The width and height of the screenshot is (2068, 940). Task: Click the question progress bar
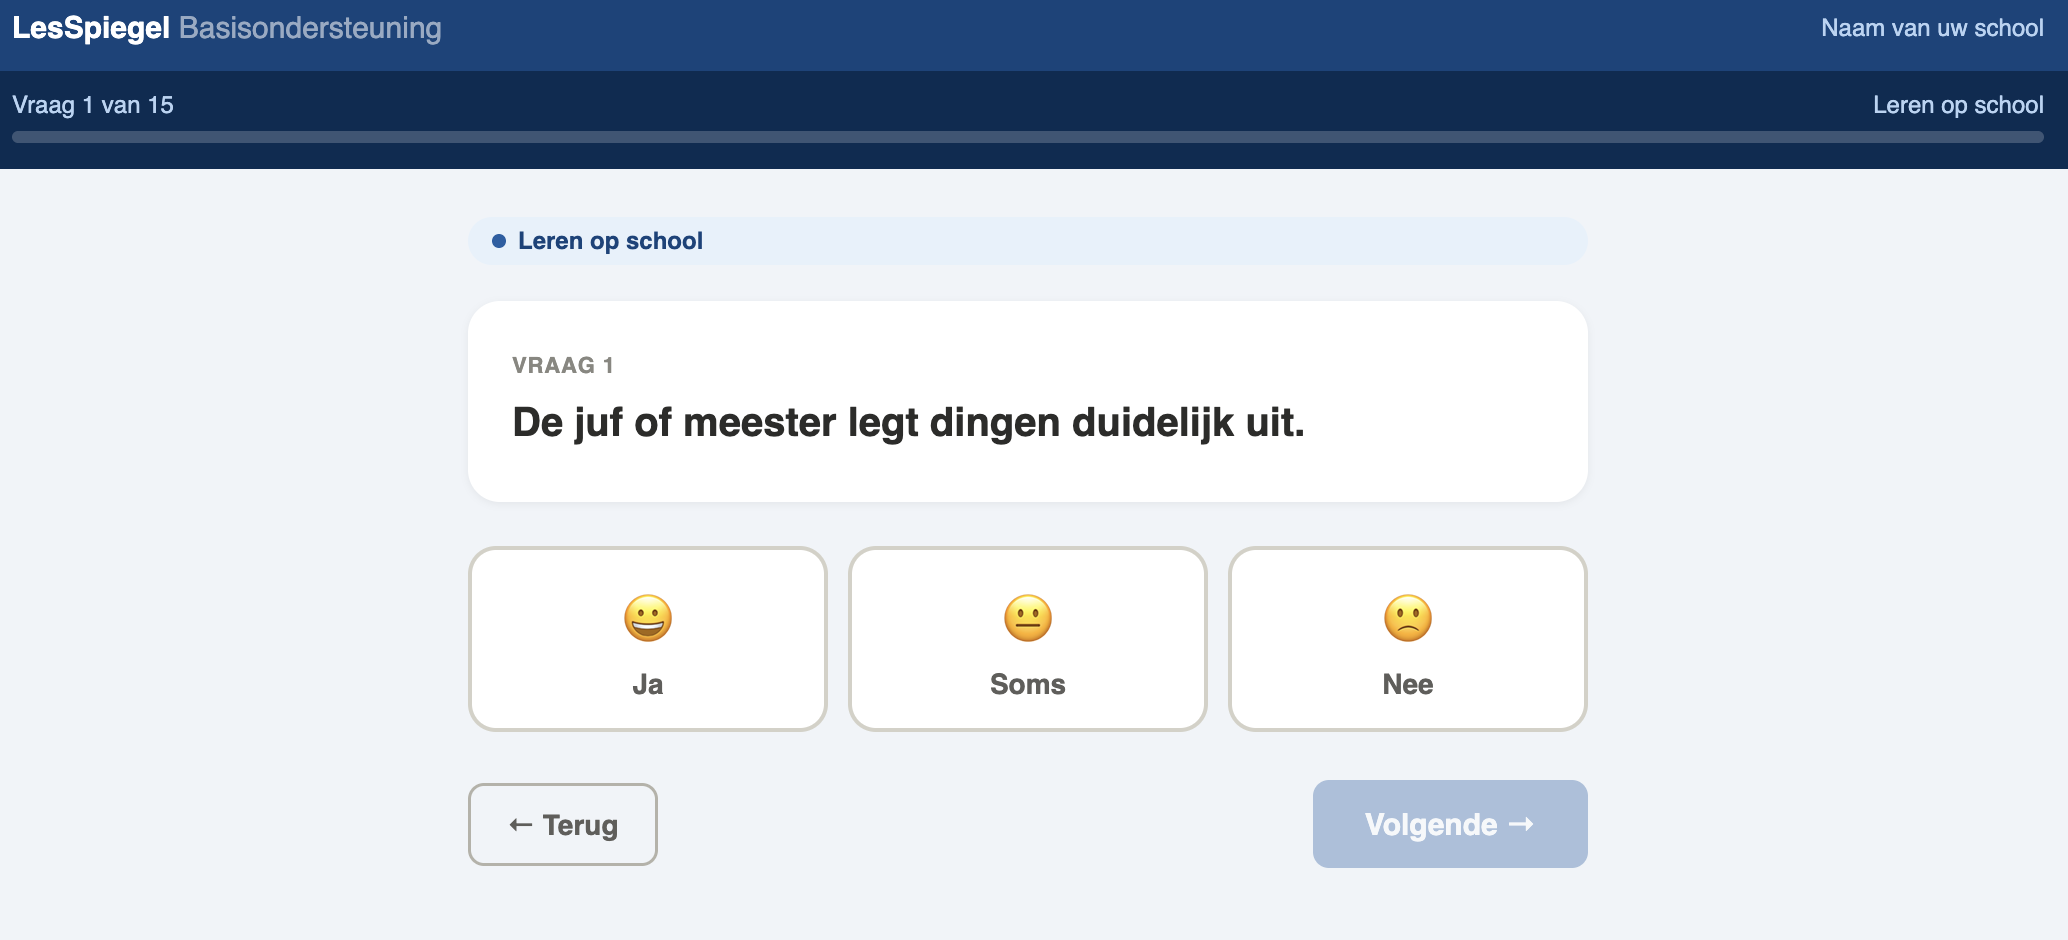tap(1028, 137)
